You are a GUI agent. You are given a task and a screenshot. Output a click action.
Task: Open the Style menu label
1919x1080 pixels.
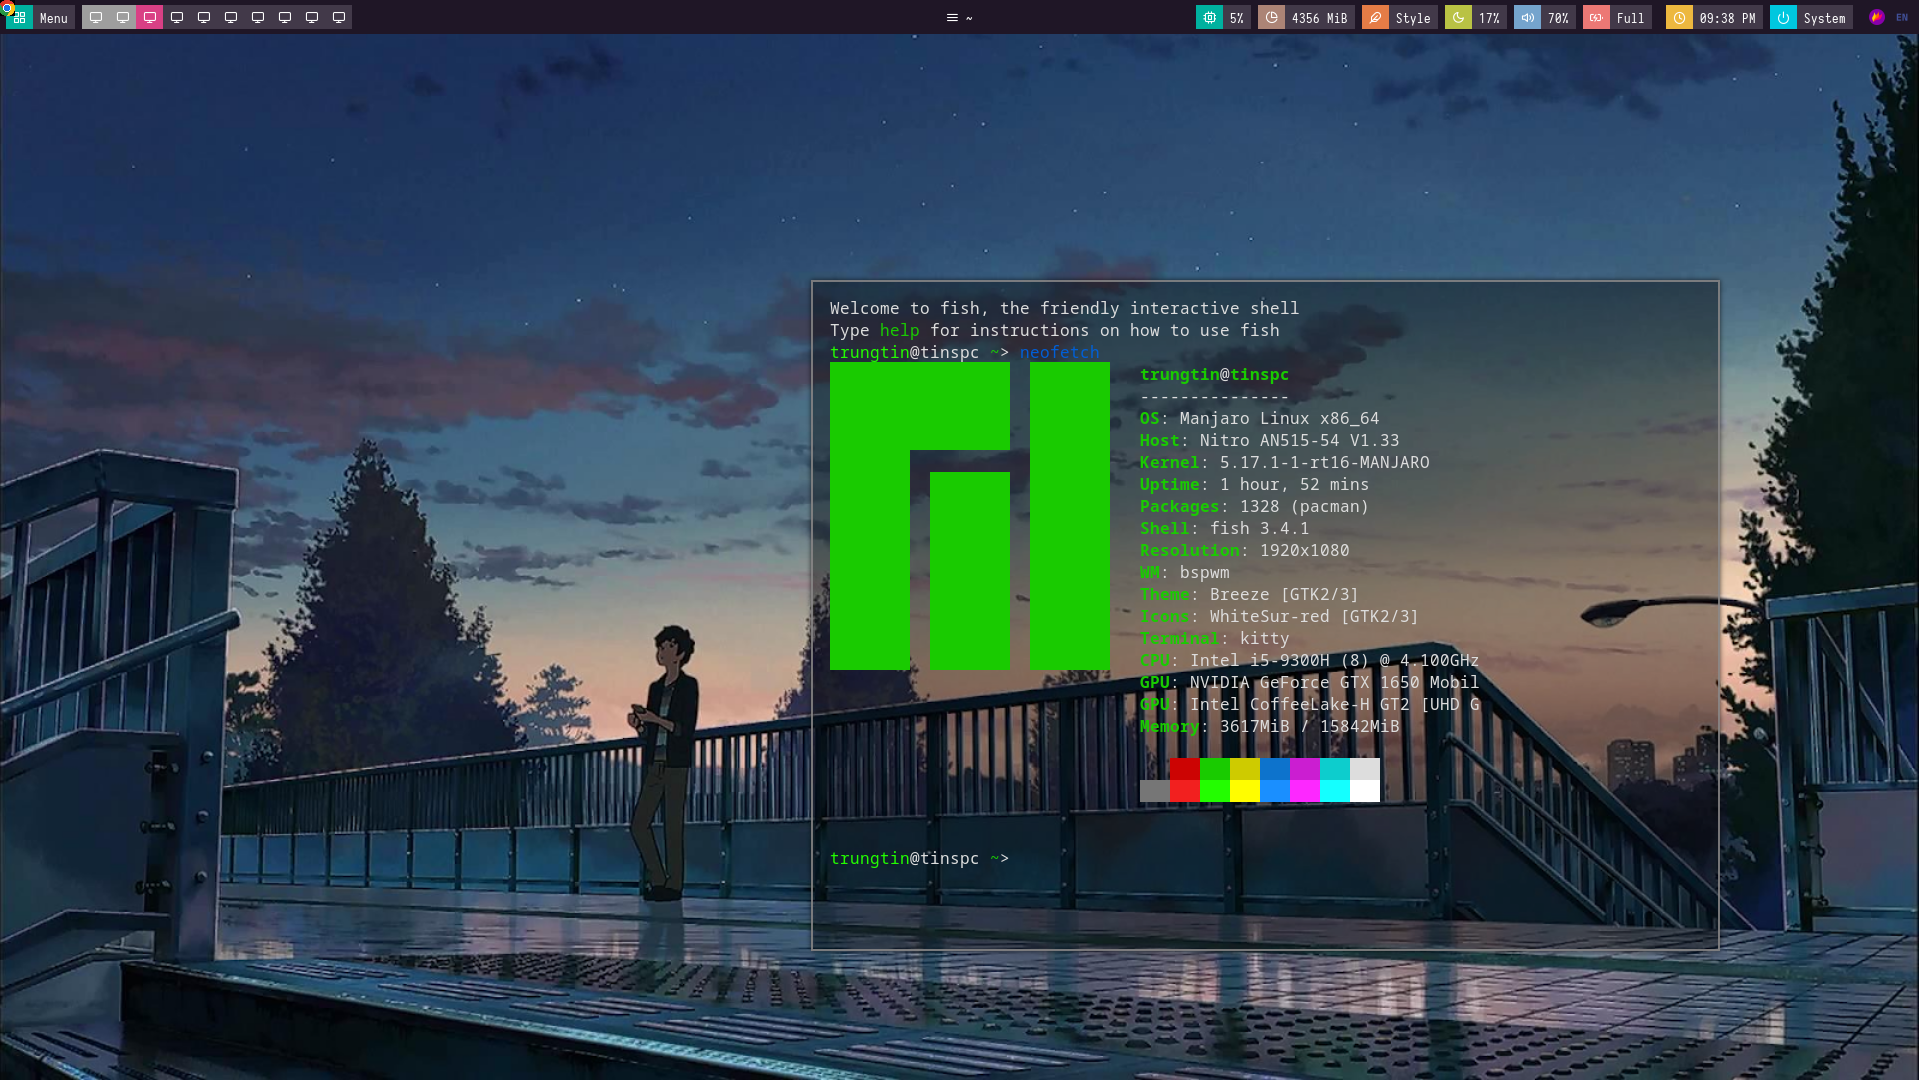(1413, 18)
